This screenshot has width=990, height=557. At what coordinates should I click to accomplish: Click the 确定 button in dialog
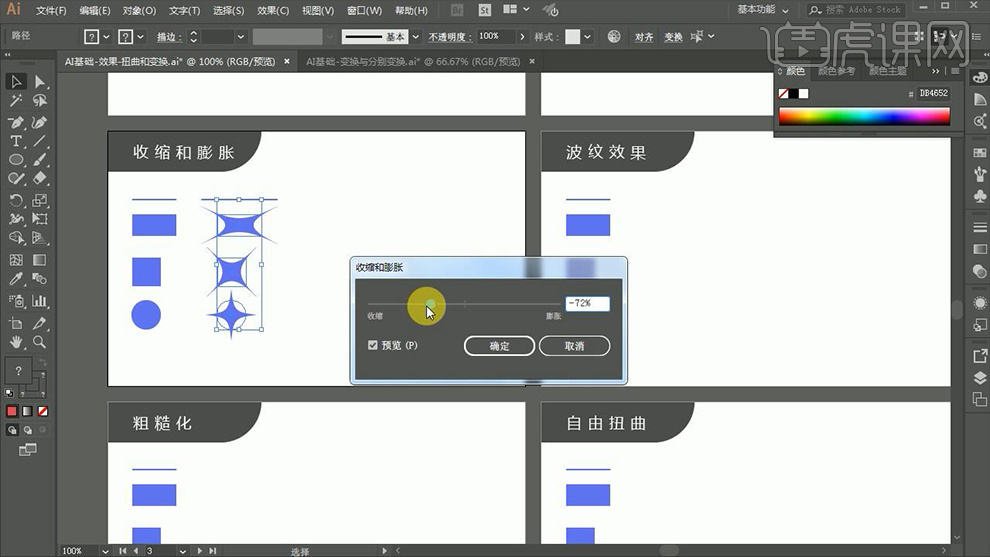499,346
